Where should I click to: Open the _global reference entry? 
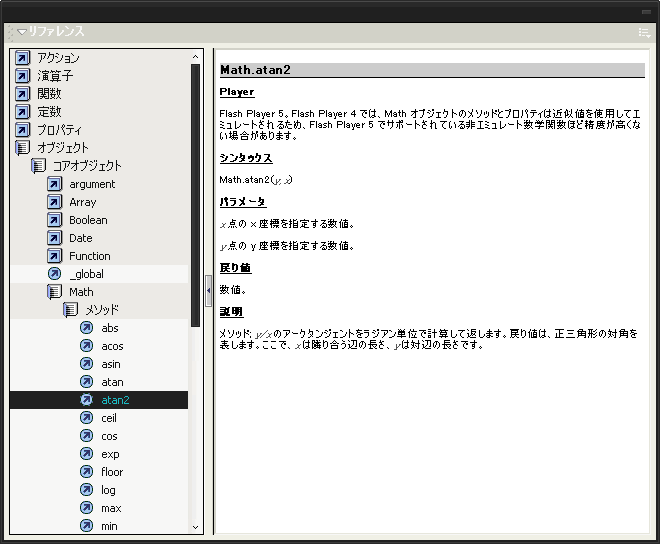[x=87, y=274]
